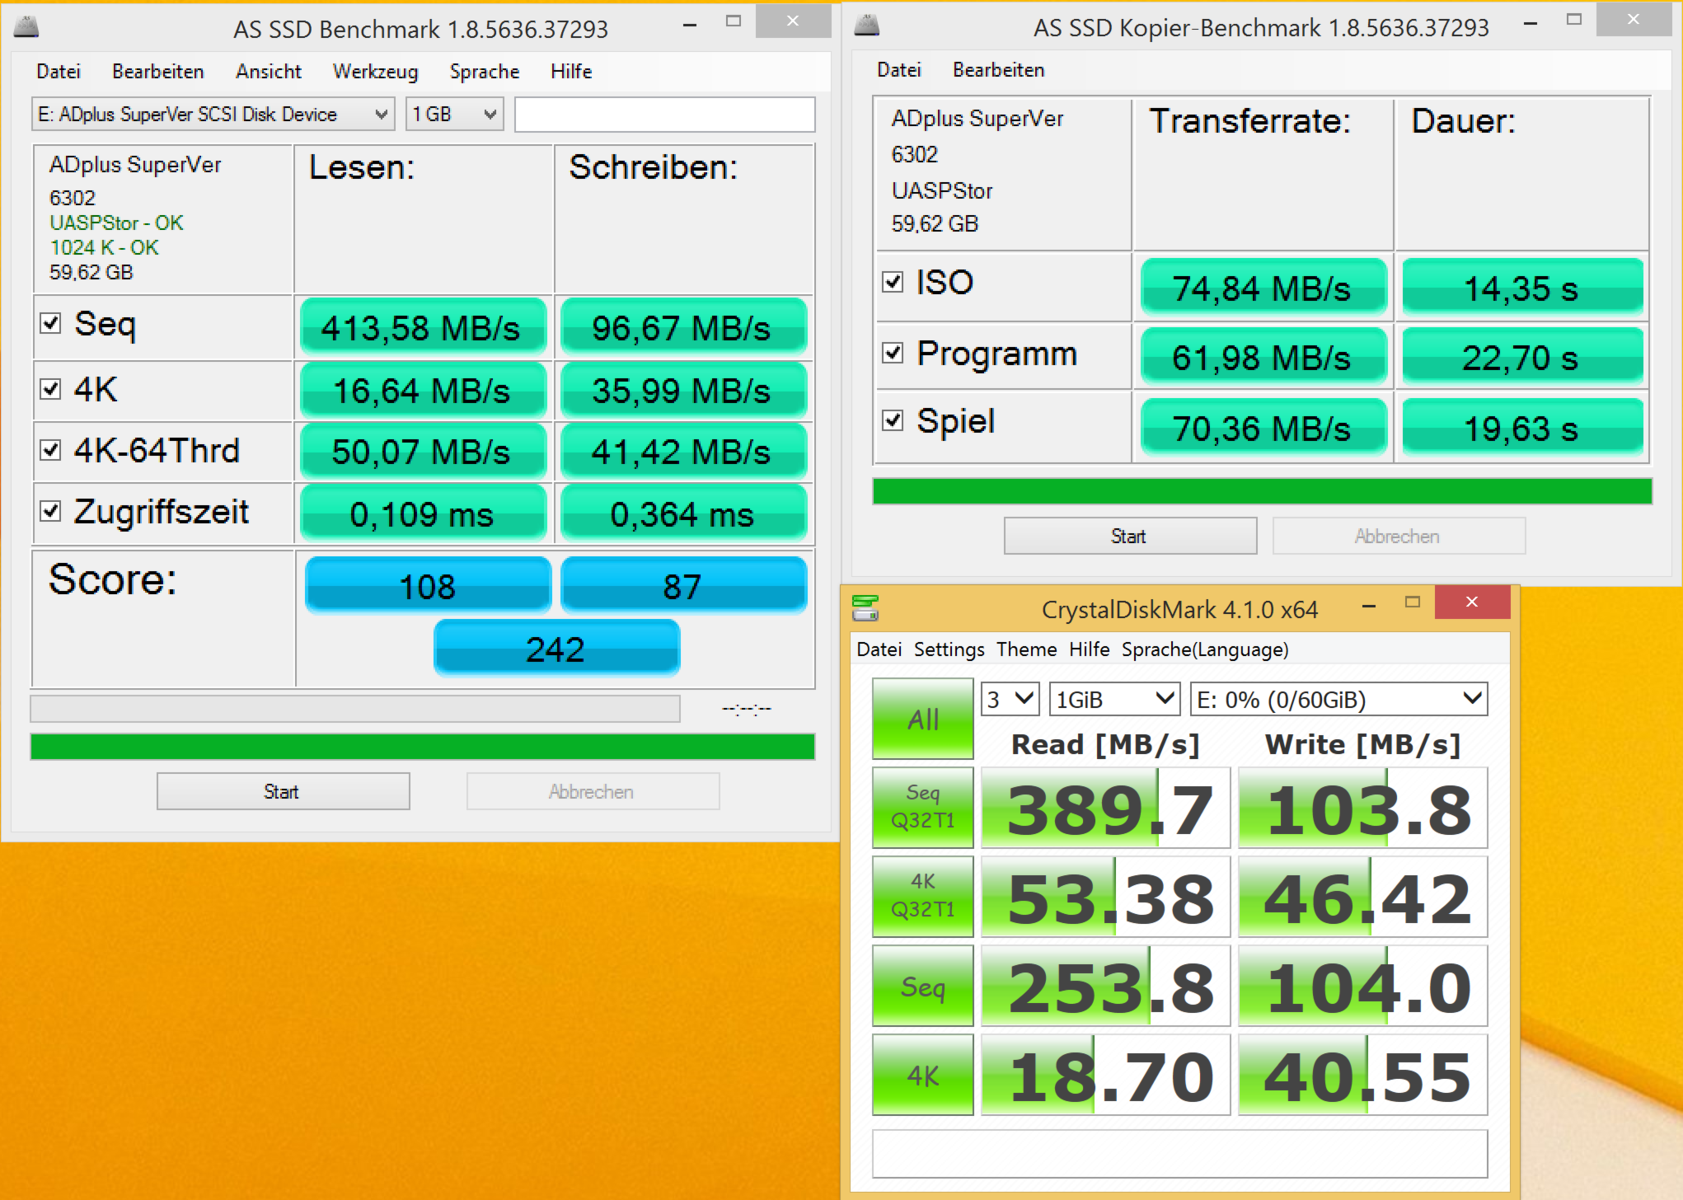
Task: Open the 1 GB test size dropdown
Action: 454,114
